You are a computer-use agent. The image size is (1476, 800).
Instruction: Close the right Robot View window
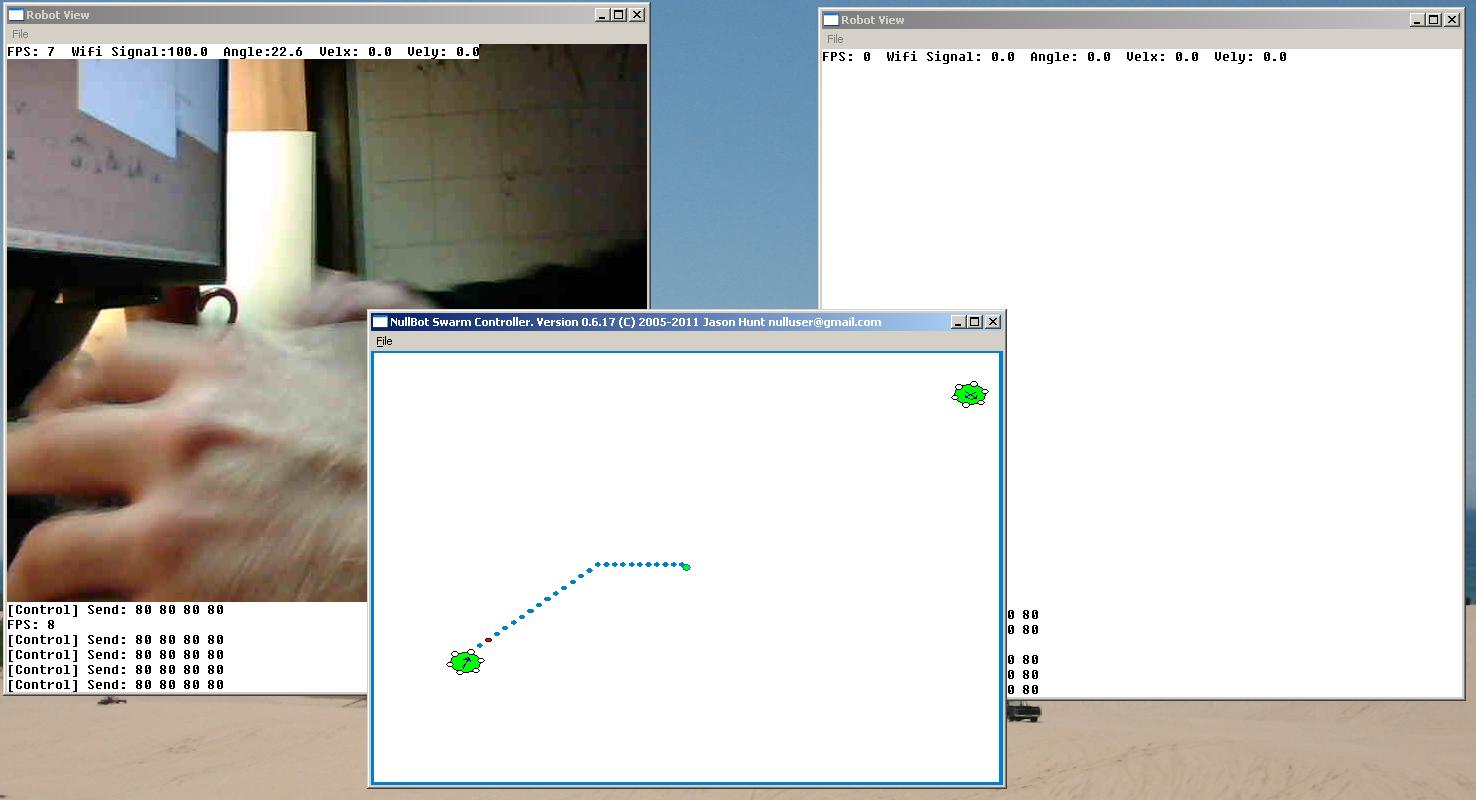pos(1452,20)
